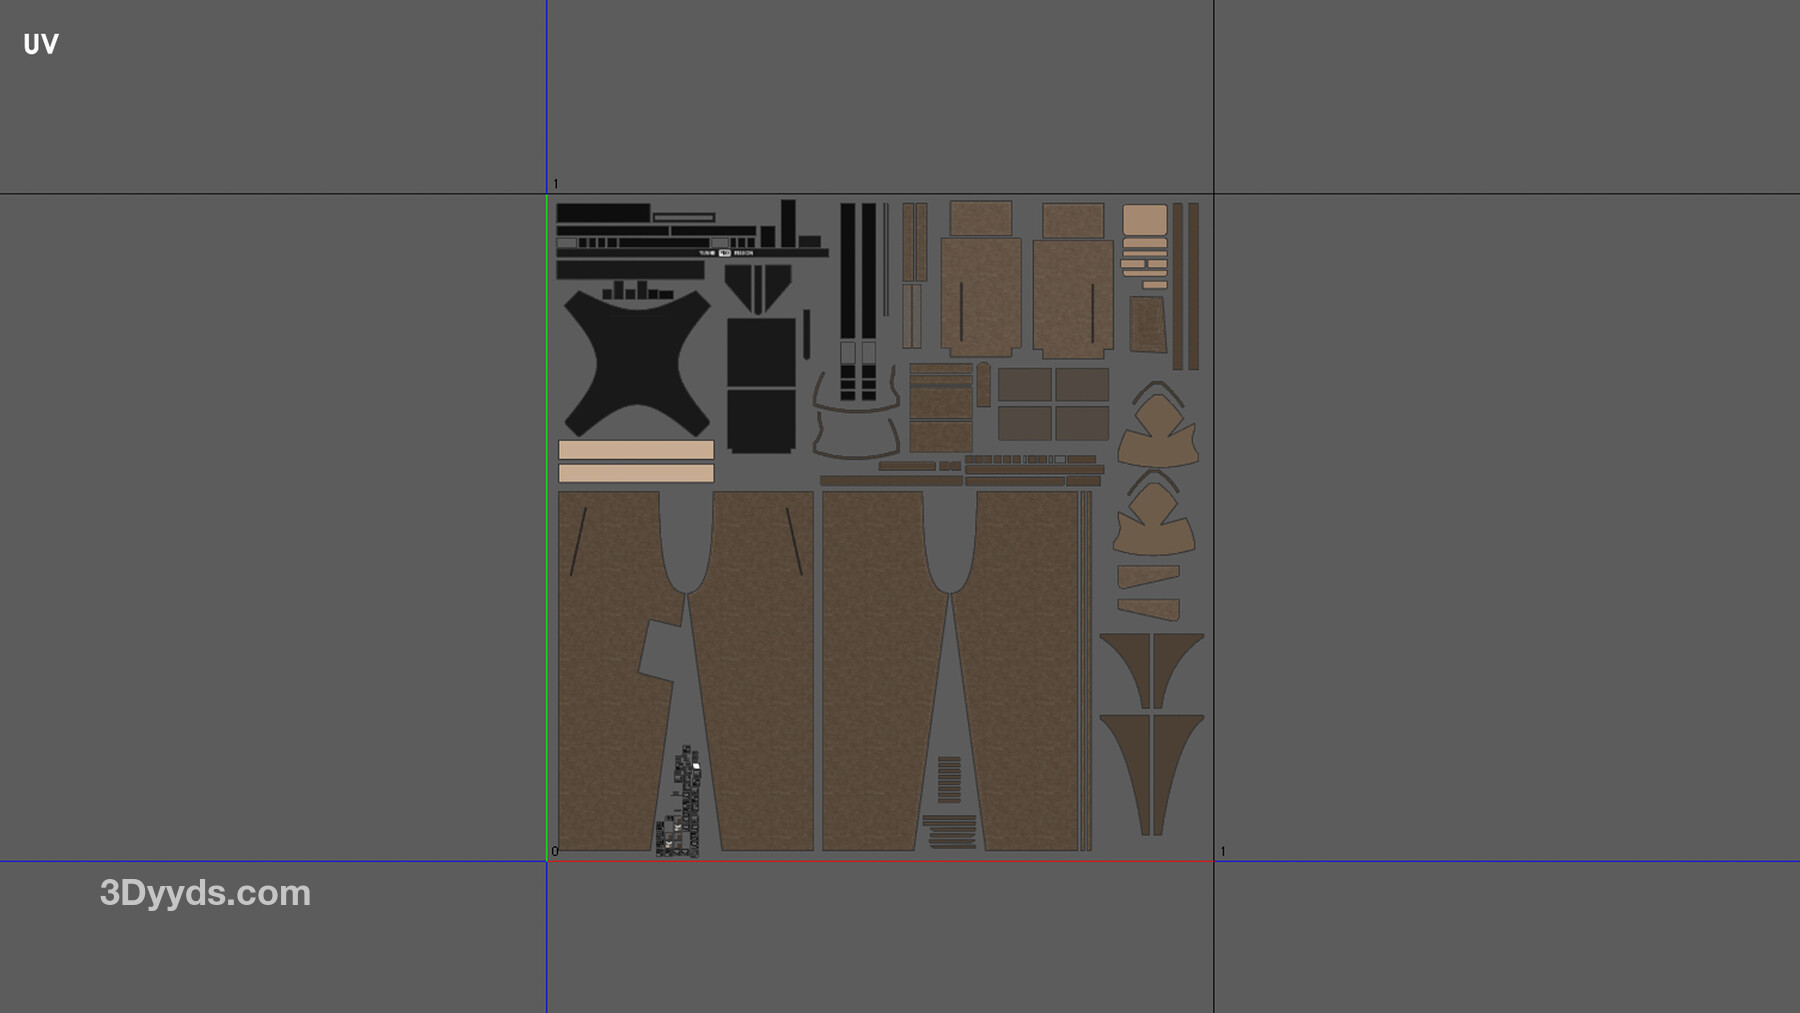Select the left brown pocket panel with slit

(980, 295)
